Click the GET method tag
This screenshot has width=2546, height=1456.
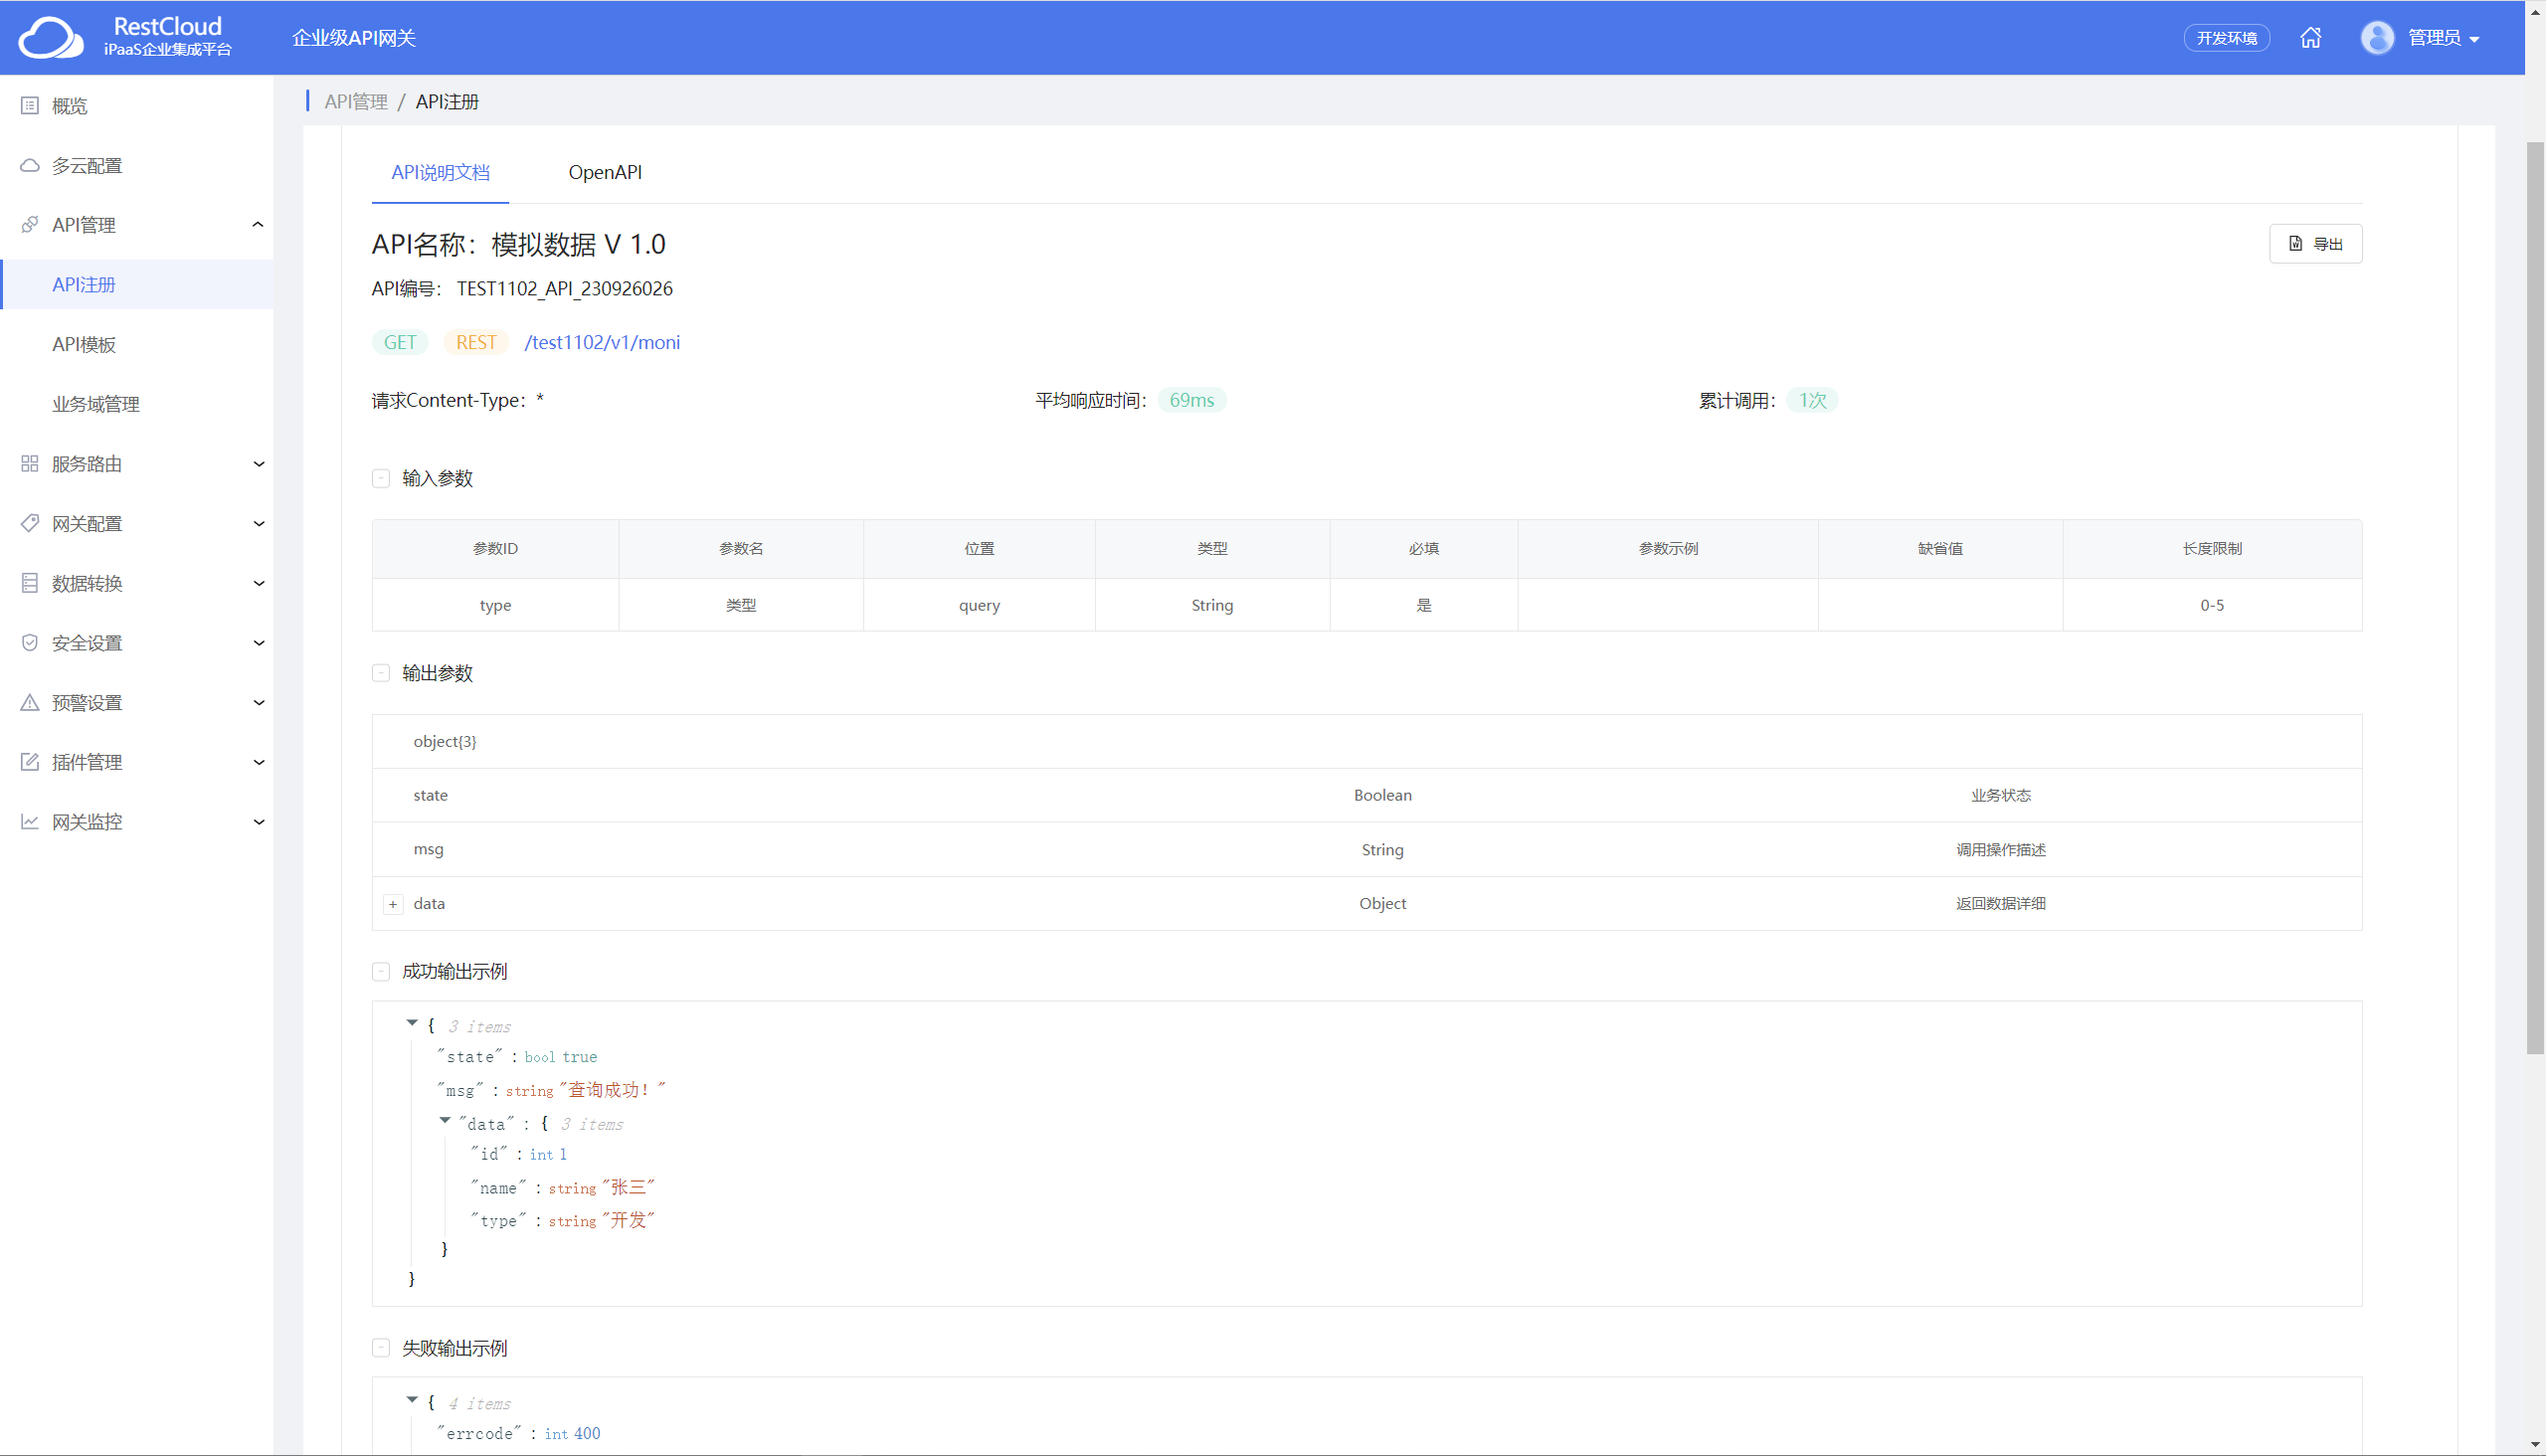coord(400,342)
